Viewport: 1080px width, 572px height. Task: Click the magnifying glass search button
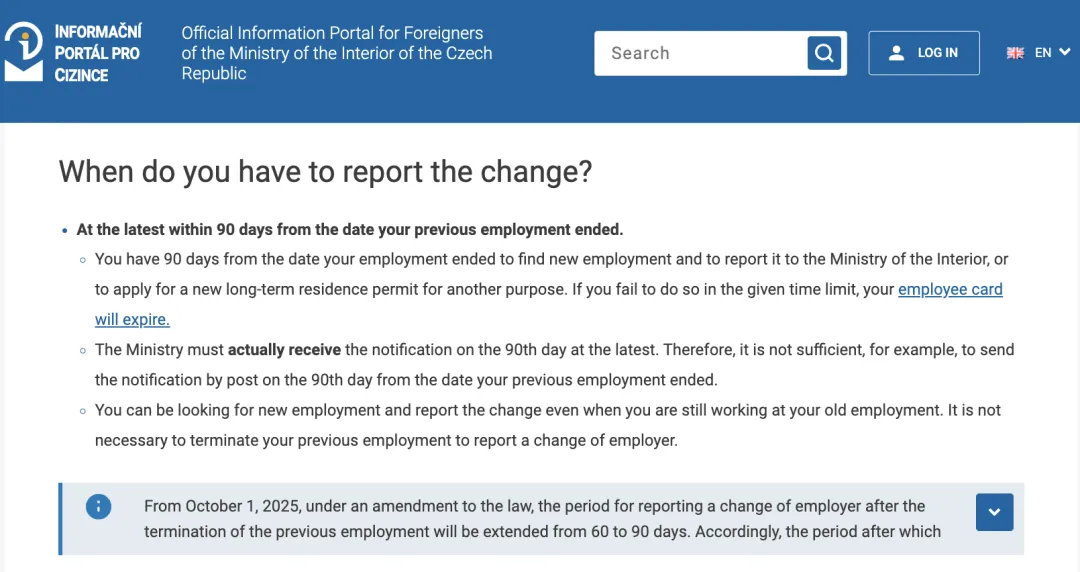(x=824, y=53)
